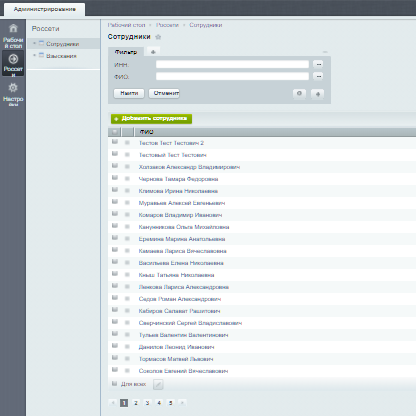Go to page 3 in pagination
The height and width of the screenshot is (416, 416).
(x=147, y=403)
